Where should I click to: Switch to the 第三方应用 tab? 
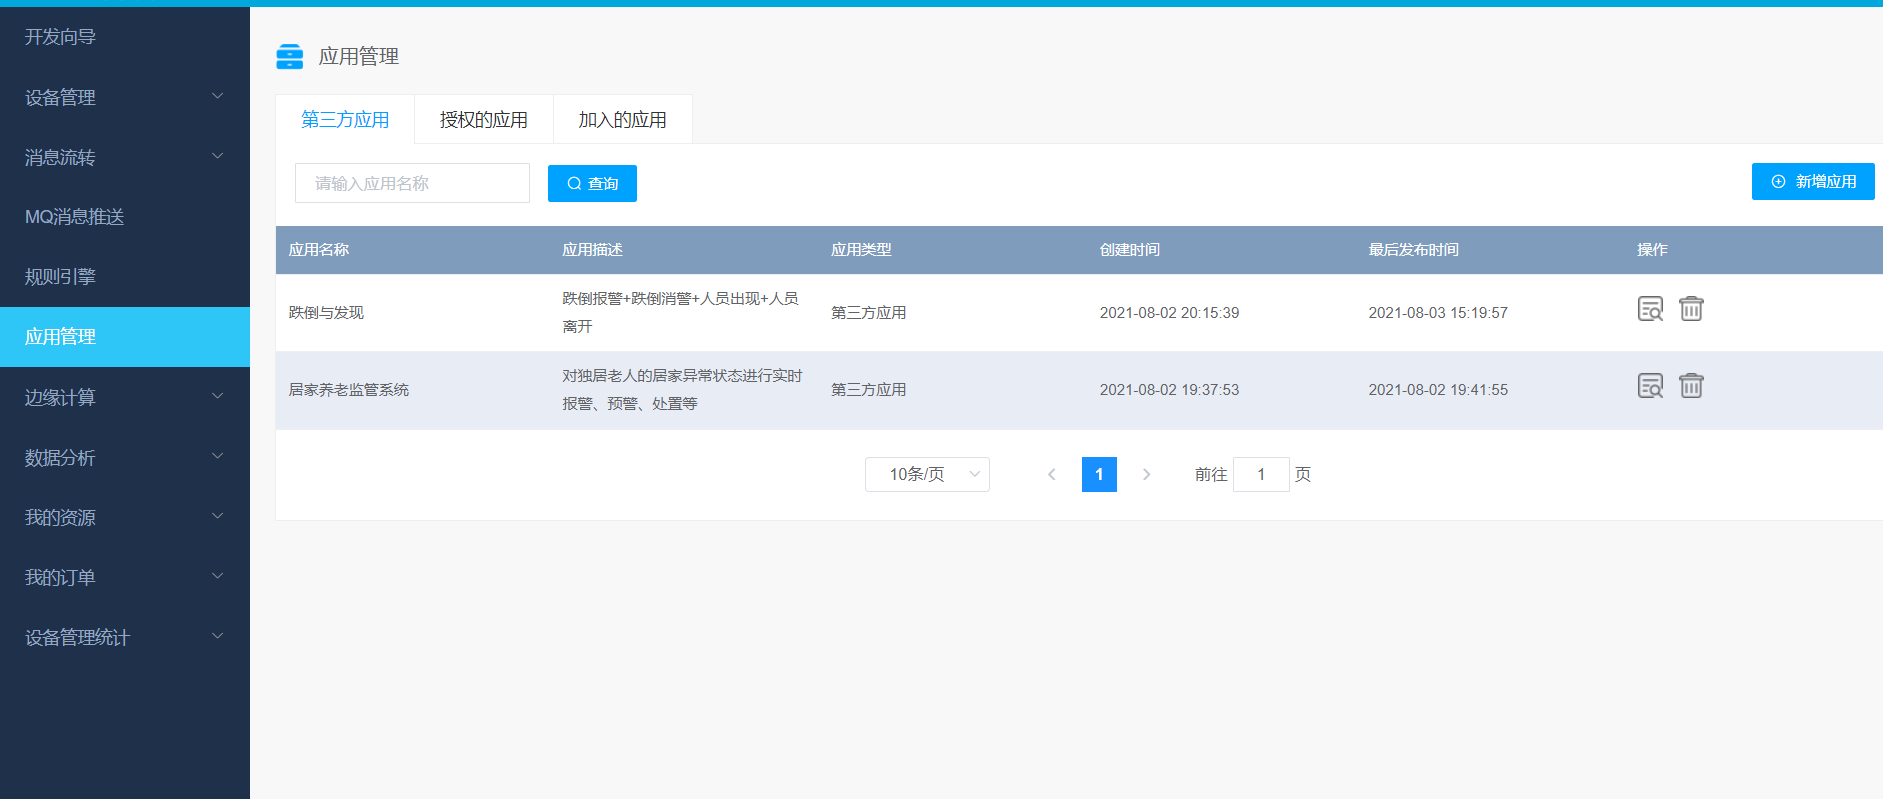click(345, 120)
